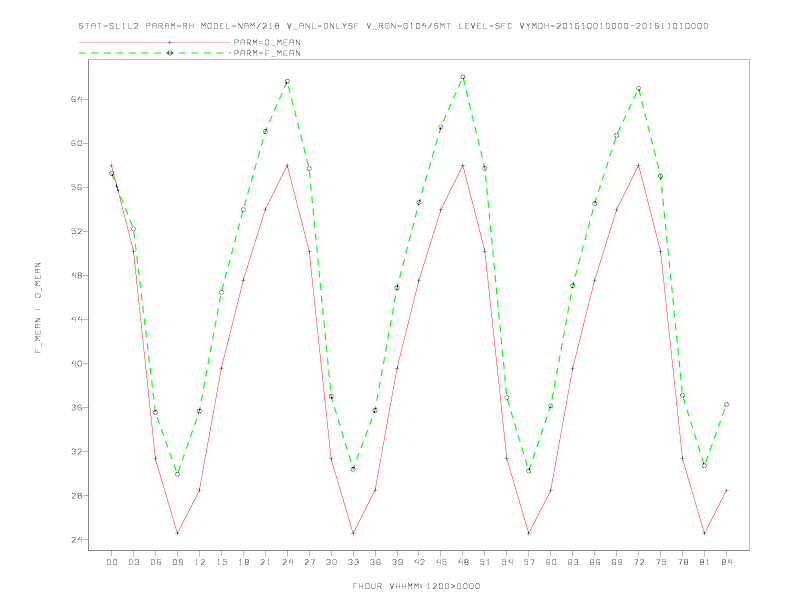792x612 pixels.
Task: Select red O_MEAN plus marker at hour 24
Action: pos(287,166)
